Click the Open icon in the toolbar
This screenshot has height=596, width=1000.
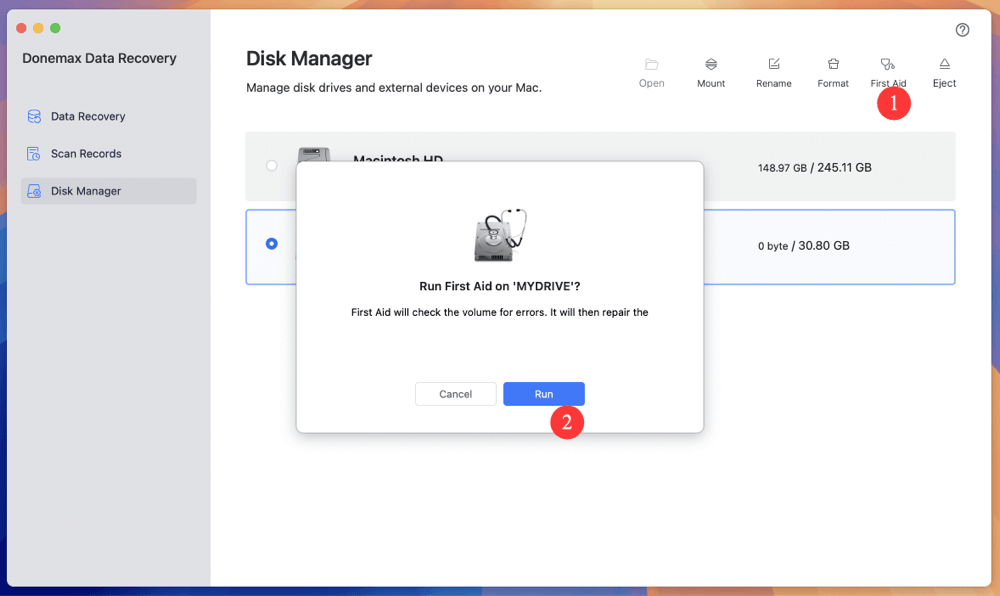(x=651, y=70)
